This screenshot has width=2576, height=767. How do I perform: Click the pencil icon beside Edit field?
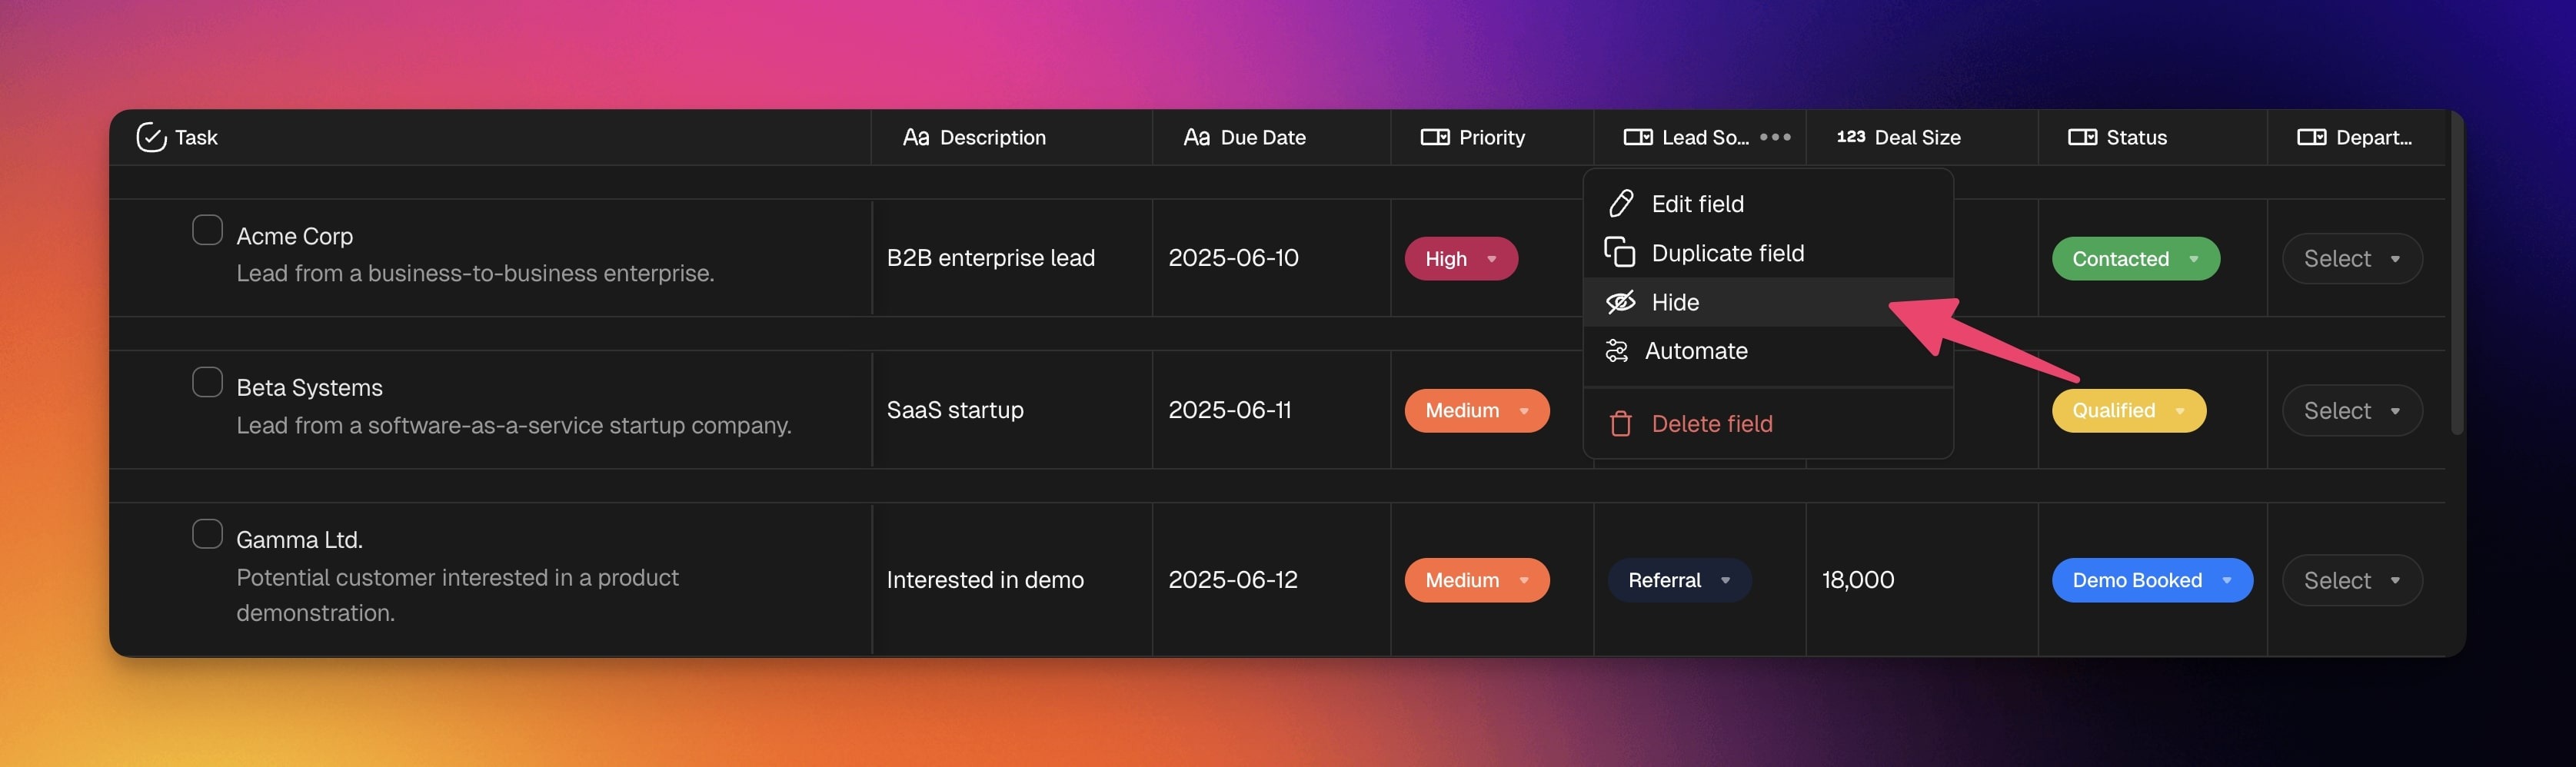(x=1620, y=204)
